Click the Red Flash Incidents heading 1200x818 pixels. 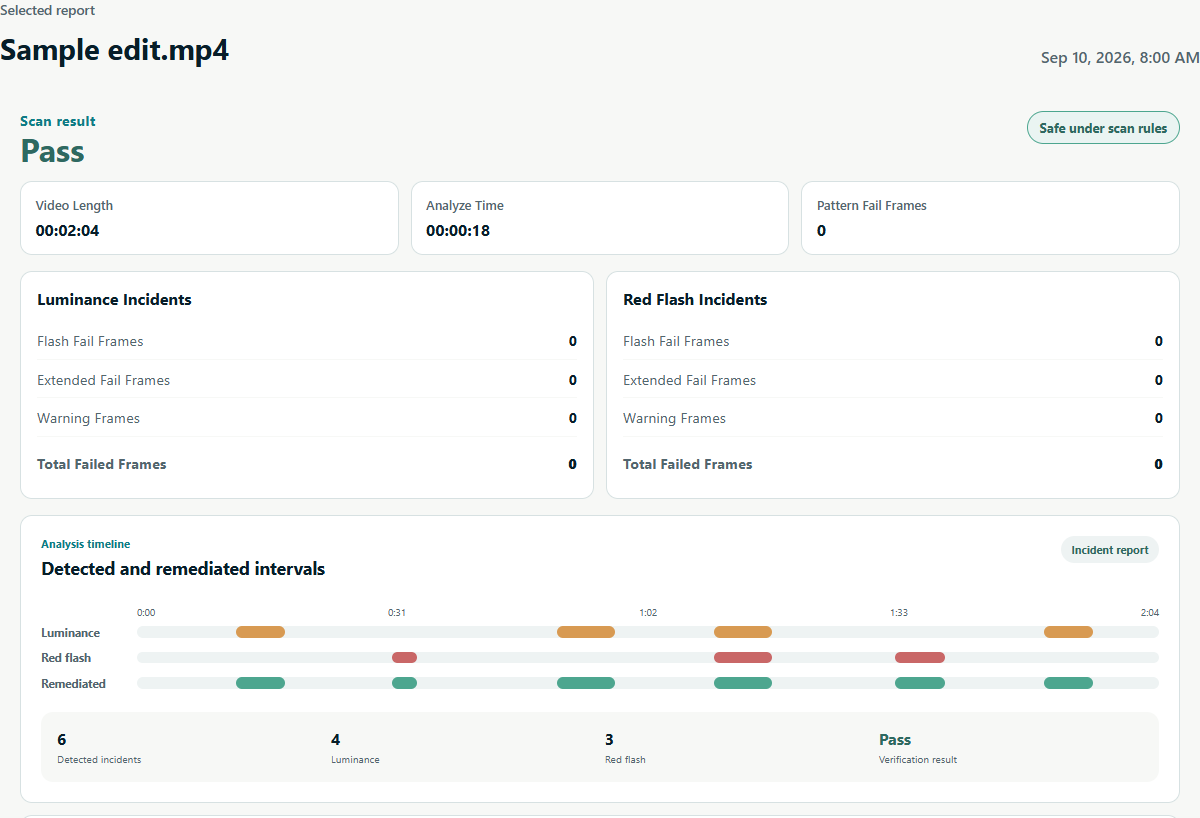pos(695,300)
